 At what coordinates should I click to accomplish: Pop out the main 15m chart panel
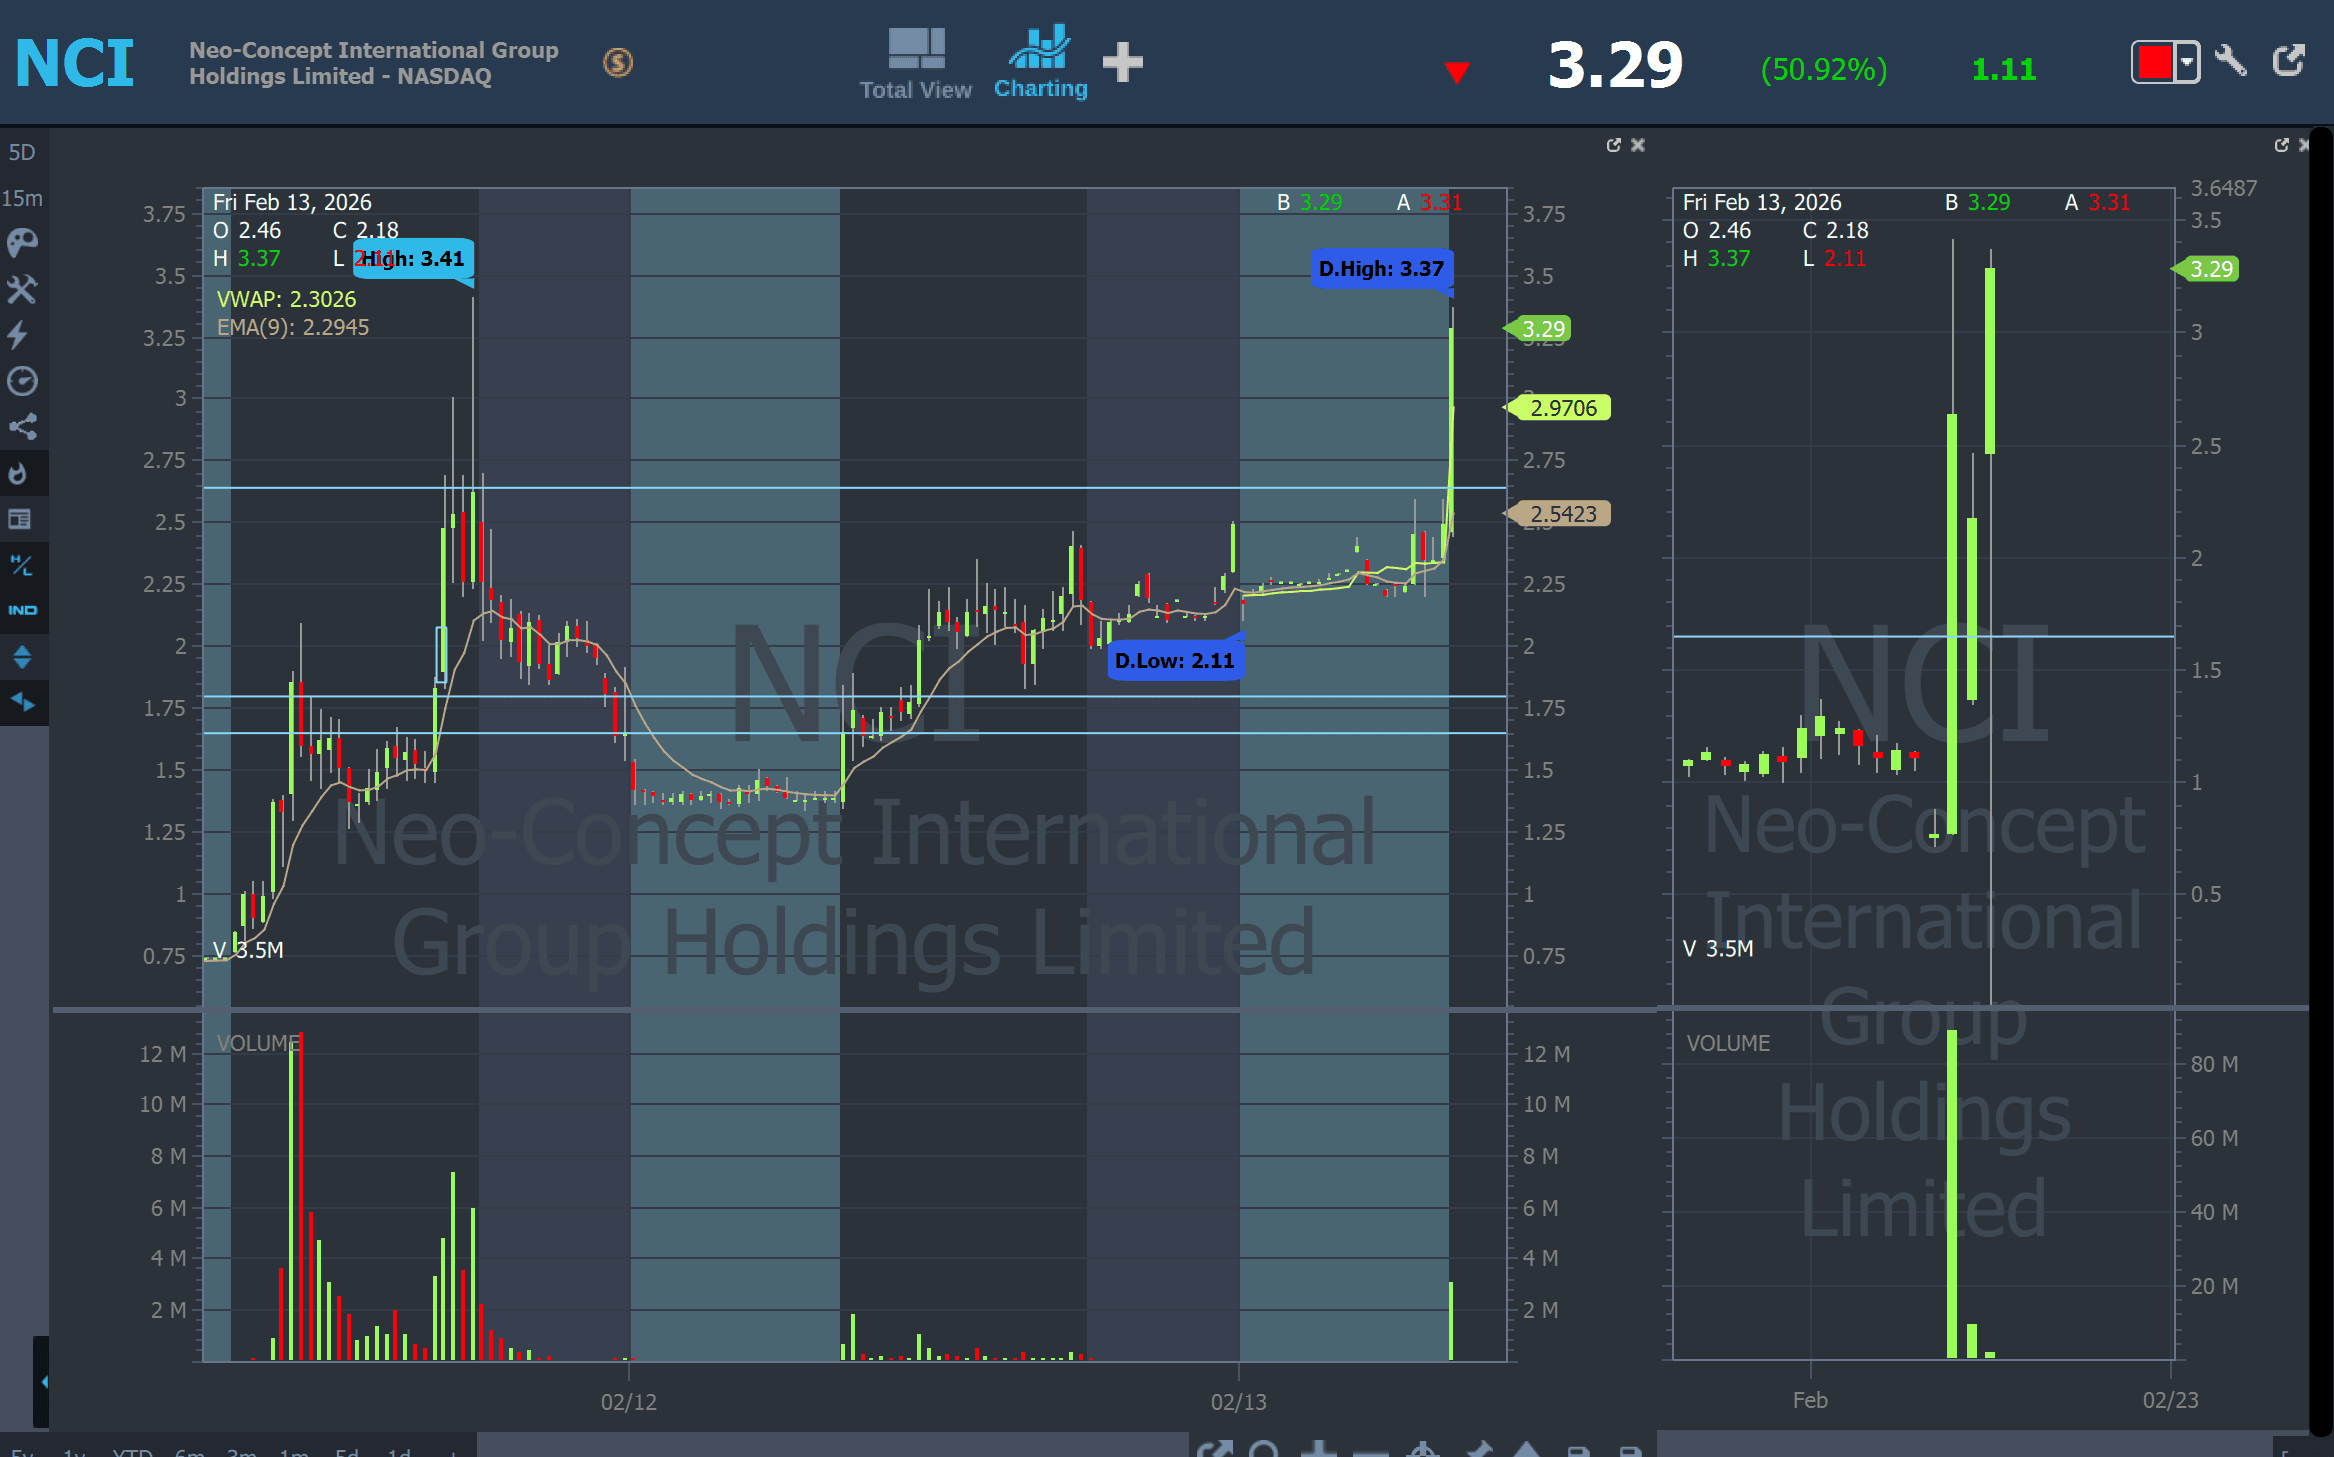tap(1613, 145)
